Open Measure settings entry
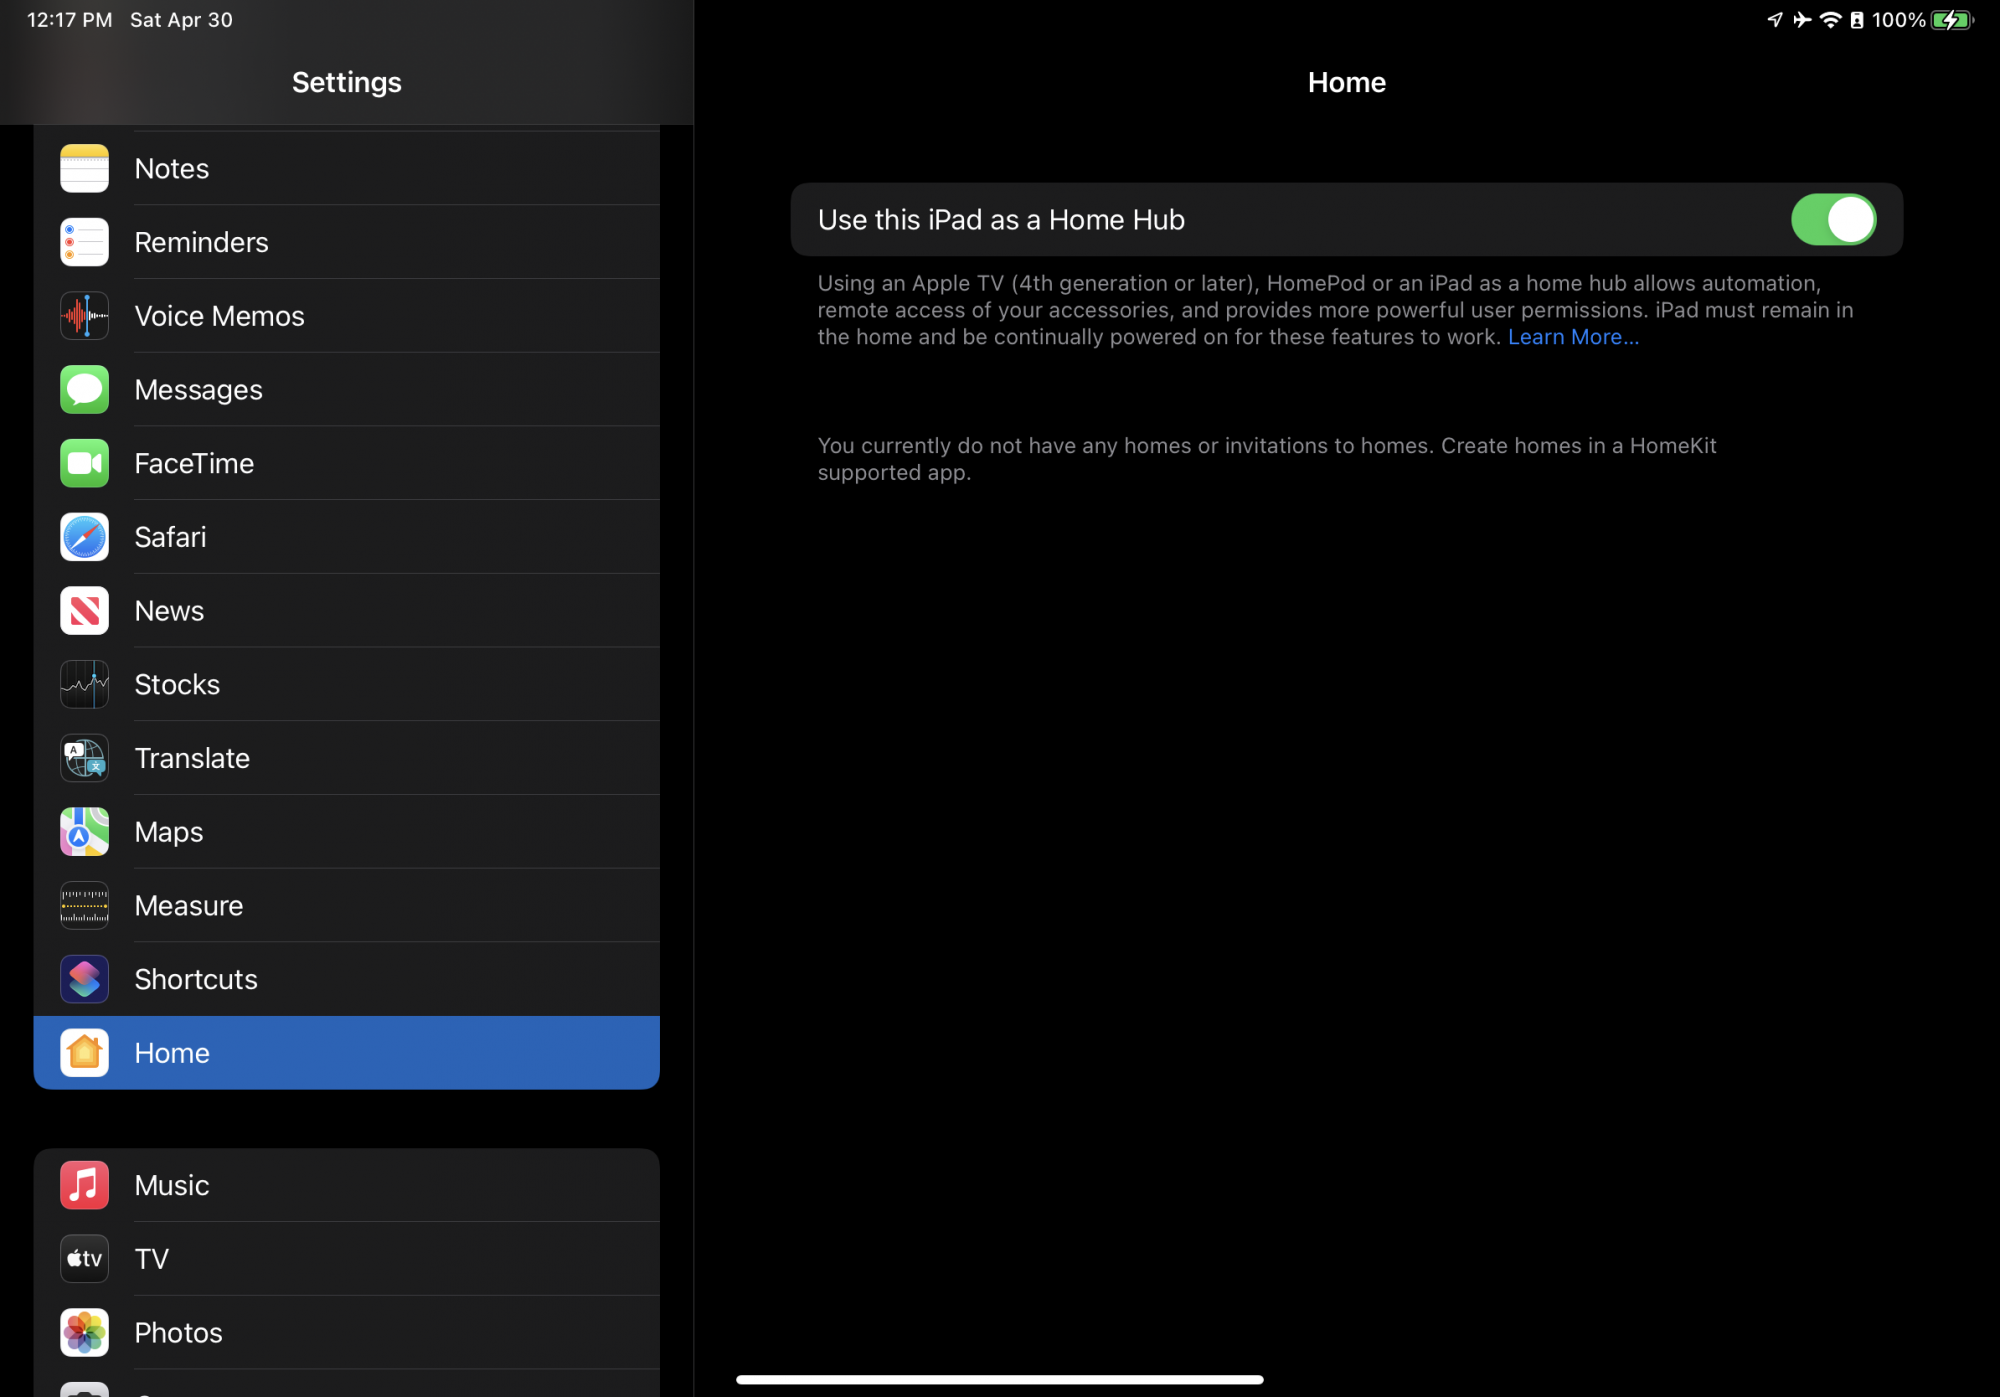This screenshot has height=1397, width=2000. [346, 906]
